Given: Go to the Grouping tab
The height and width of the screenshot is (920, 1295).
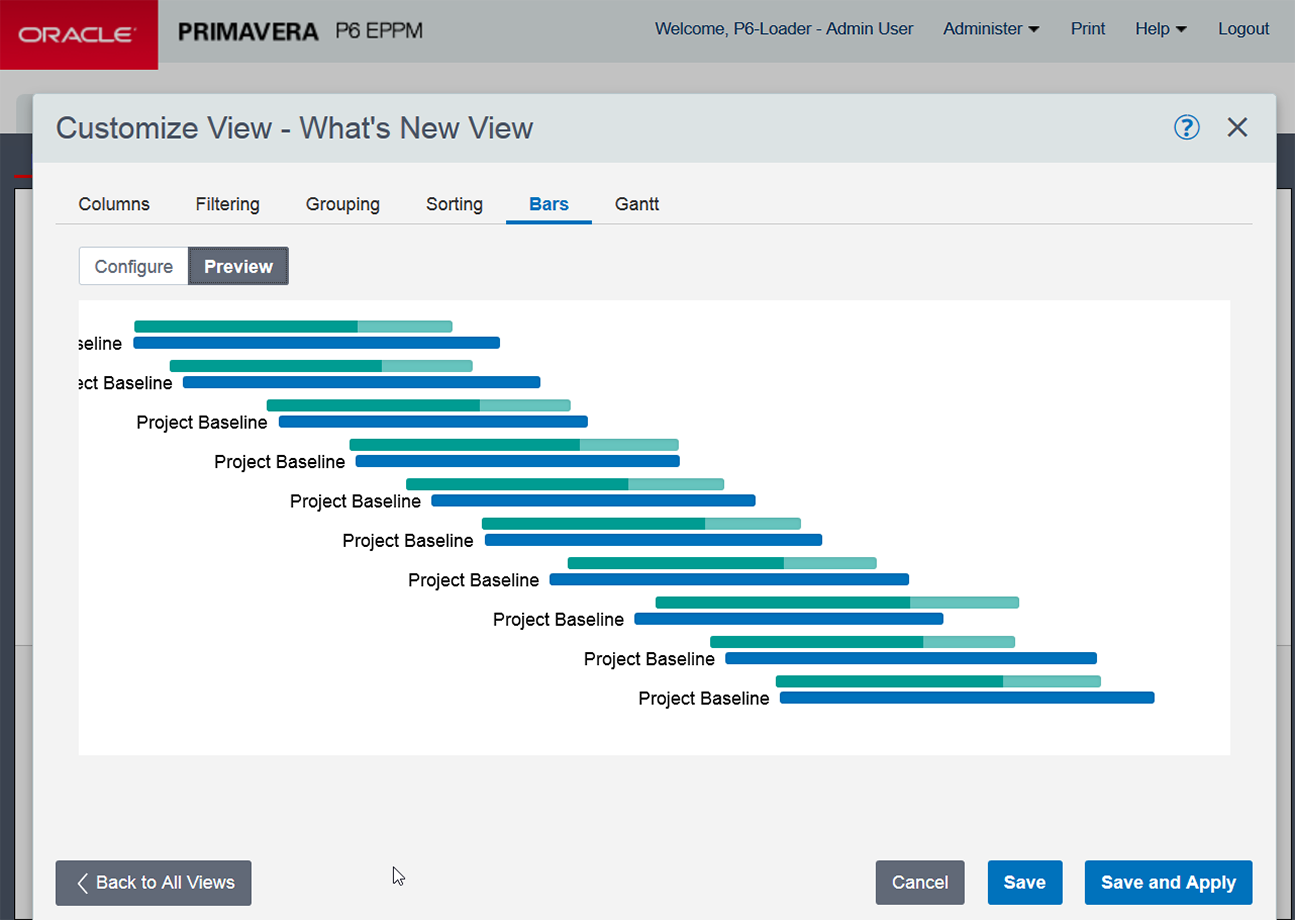Looking at the screenshot, I should pyautogui.click(x=342, y=204).
